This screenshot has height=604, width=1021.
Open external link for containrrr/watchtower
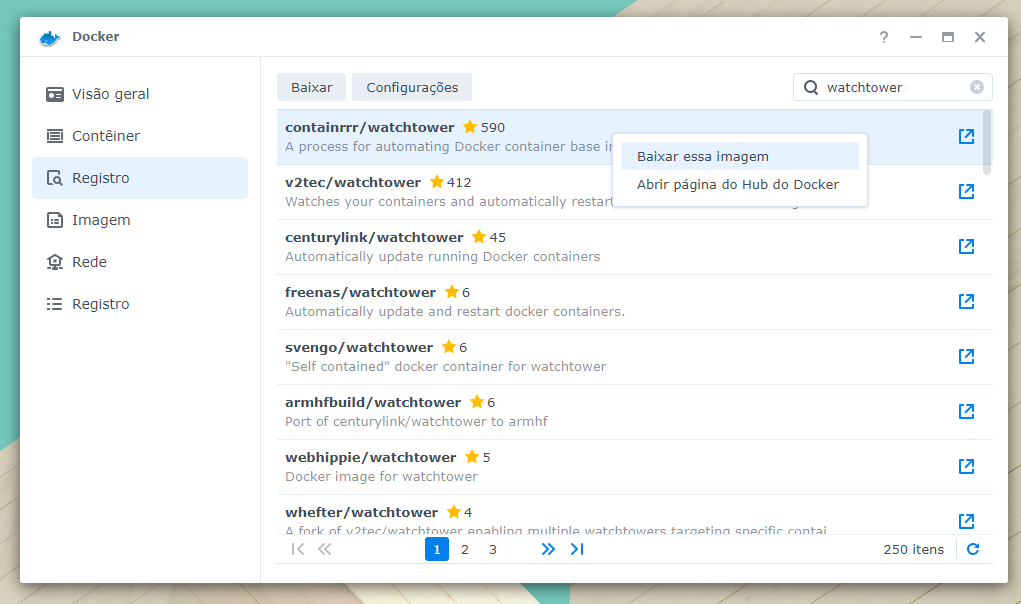(x=966, y=136)
